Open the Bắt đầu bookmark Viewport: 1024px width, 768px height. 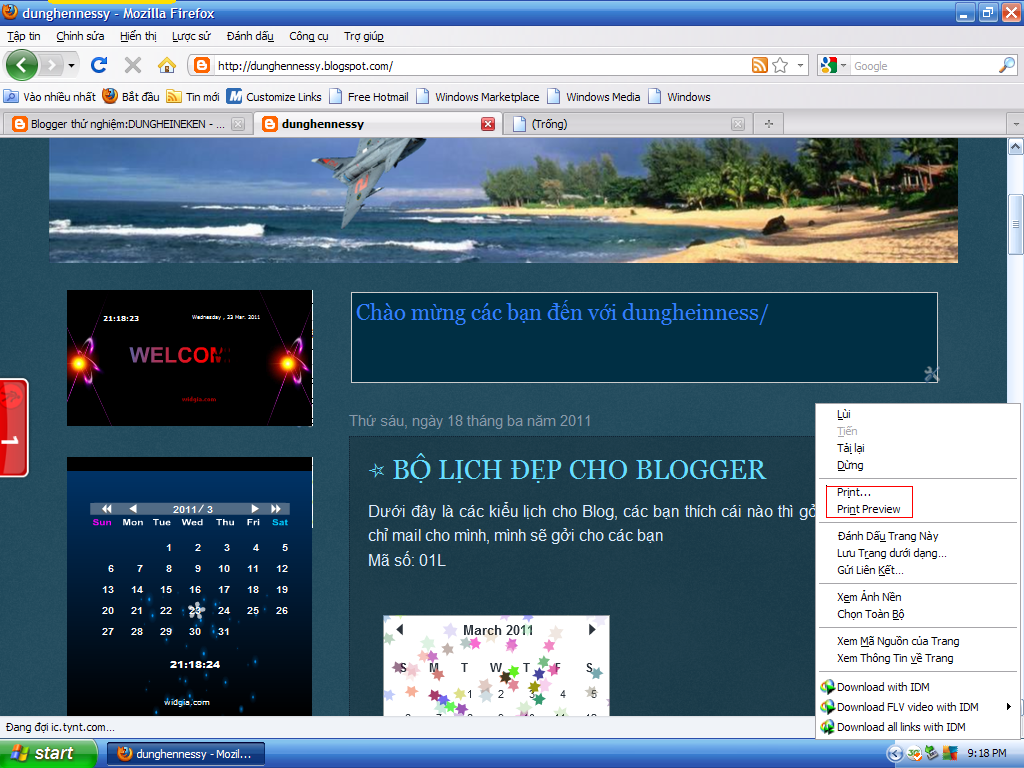click(131, 97)
